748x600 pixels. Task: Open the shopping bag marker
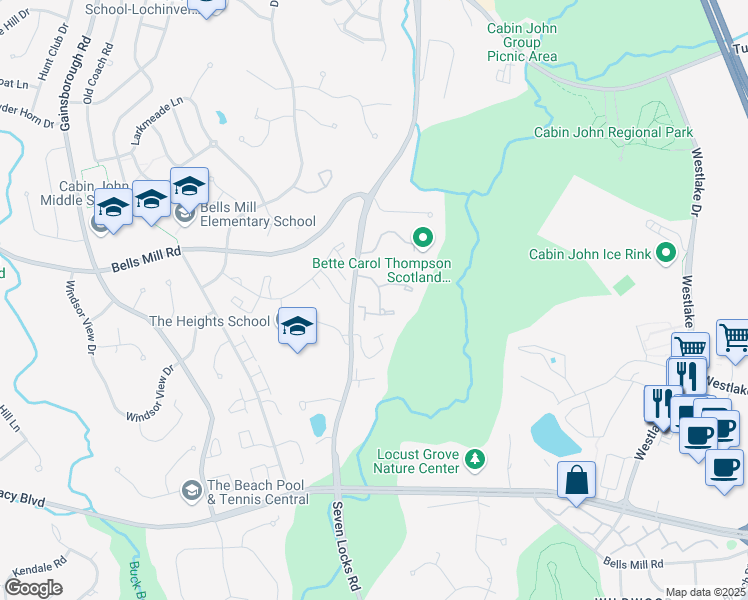coord(576,483)
